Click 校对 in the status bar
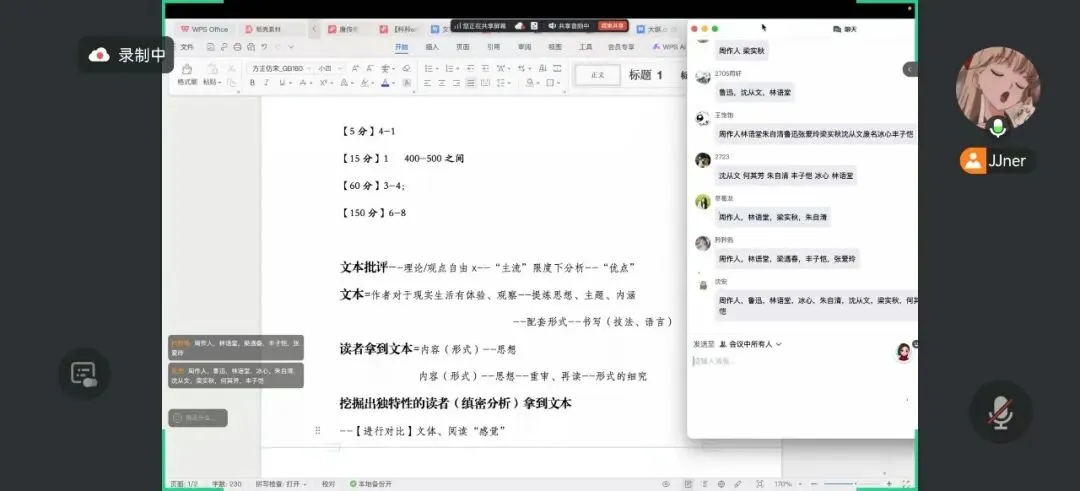The height and width of the screenshot is (491, 1080). pyautogui.click(x=329, y=484)
